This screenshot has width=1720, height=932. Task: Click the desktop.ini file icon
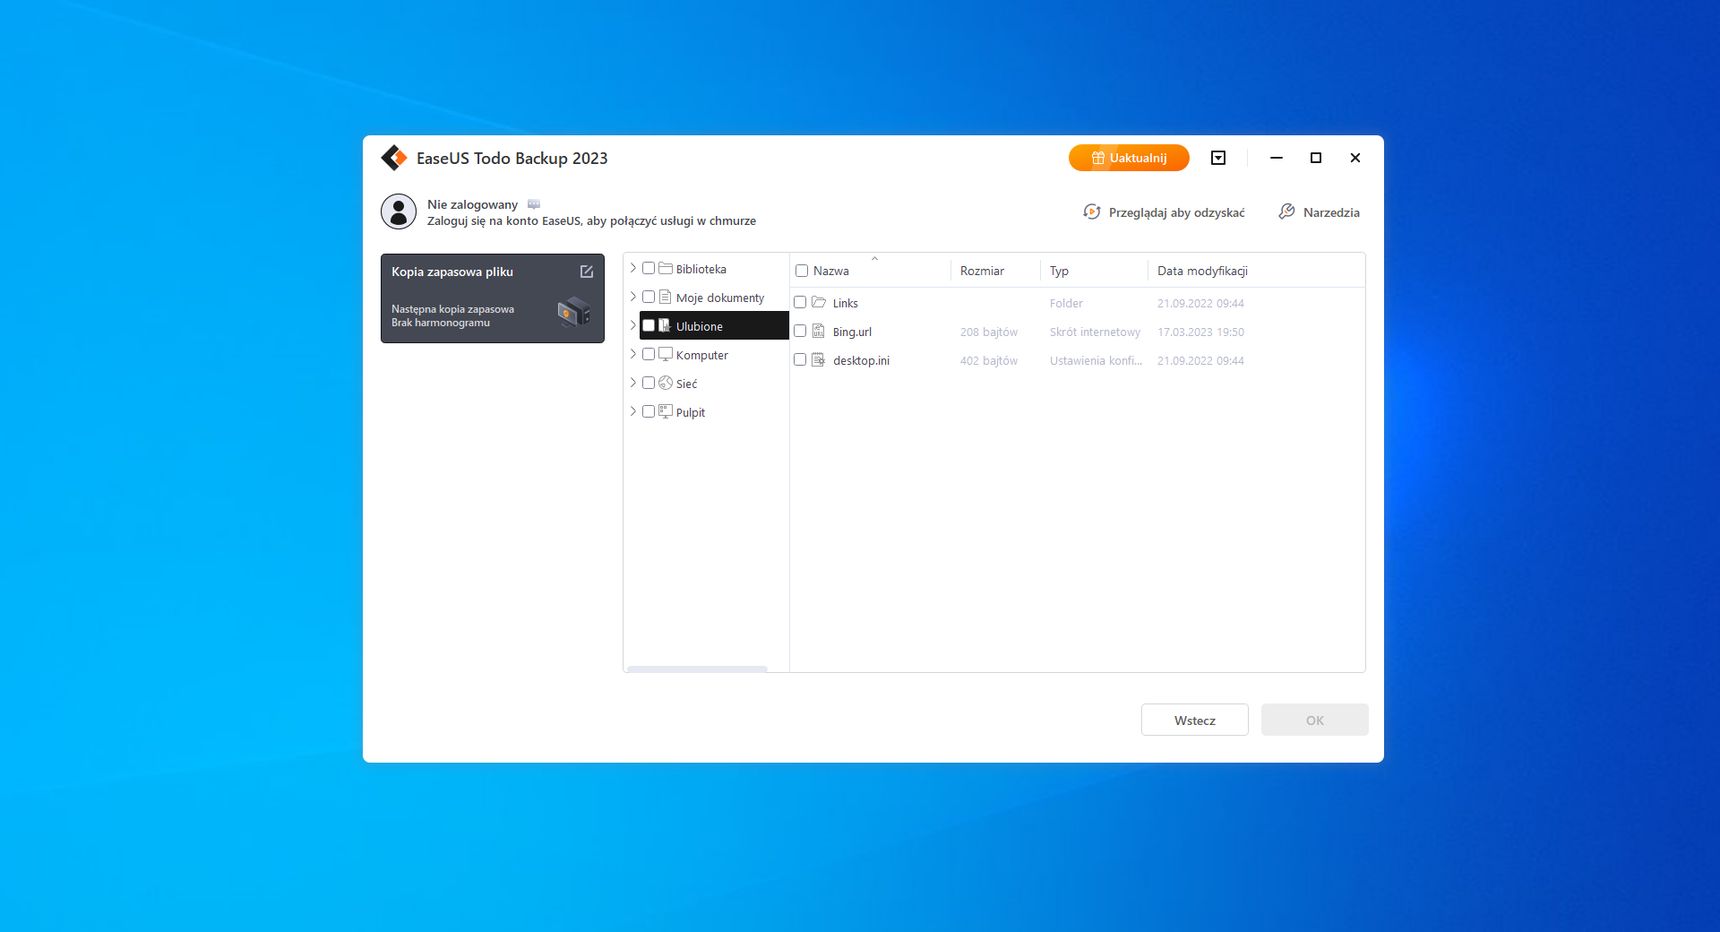(818, 360)
